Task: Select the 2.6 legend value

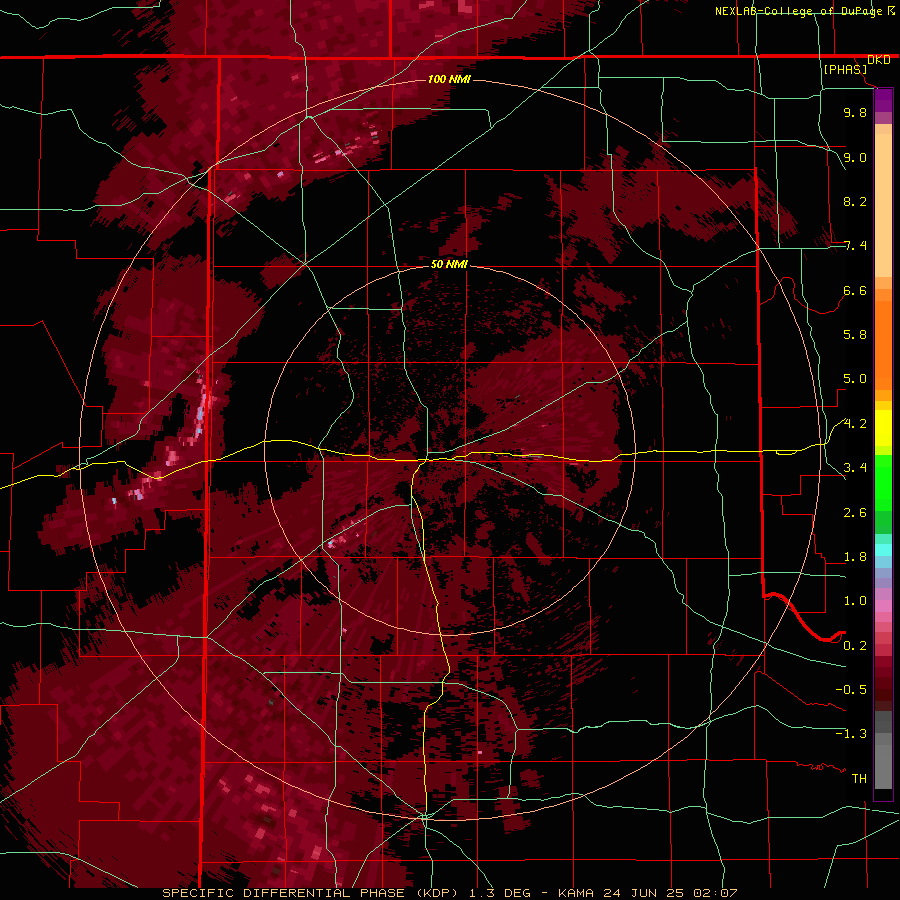Action: click(855, 513)
